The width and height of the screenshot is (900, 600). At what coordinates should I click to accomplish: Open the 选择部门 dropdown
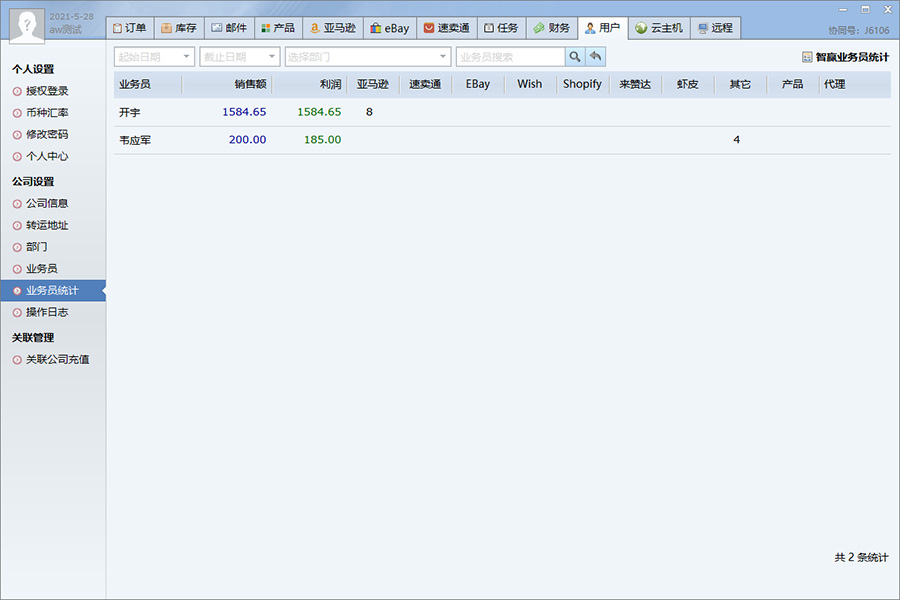pos(367,57)
